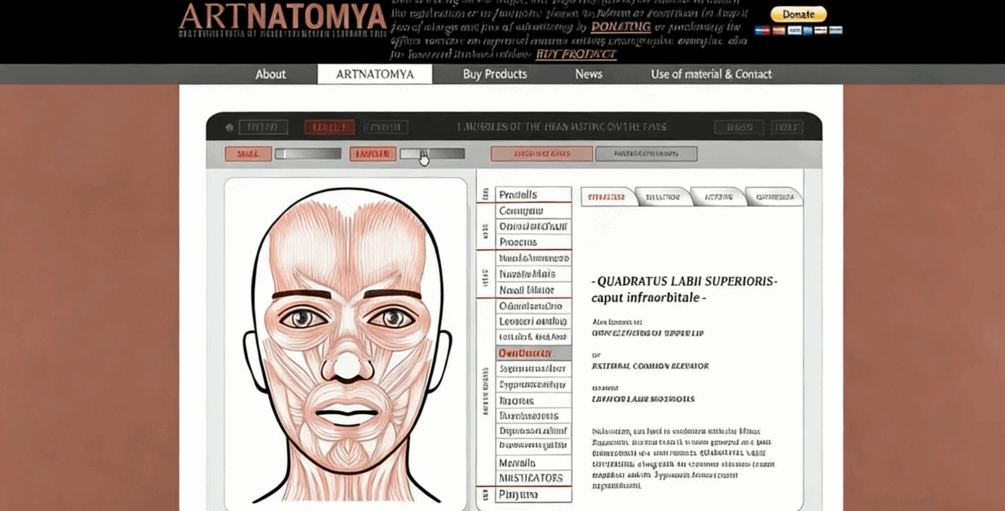The width and height of the screenshot is (1005, 511).
Task: Click the skin opacity slider track
Action: coord(308,154)
